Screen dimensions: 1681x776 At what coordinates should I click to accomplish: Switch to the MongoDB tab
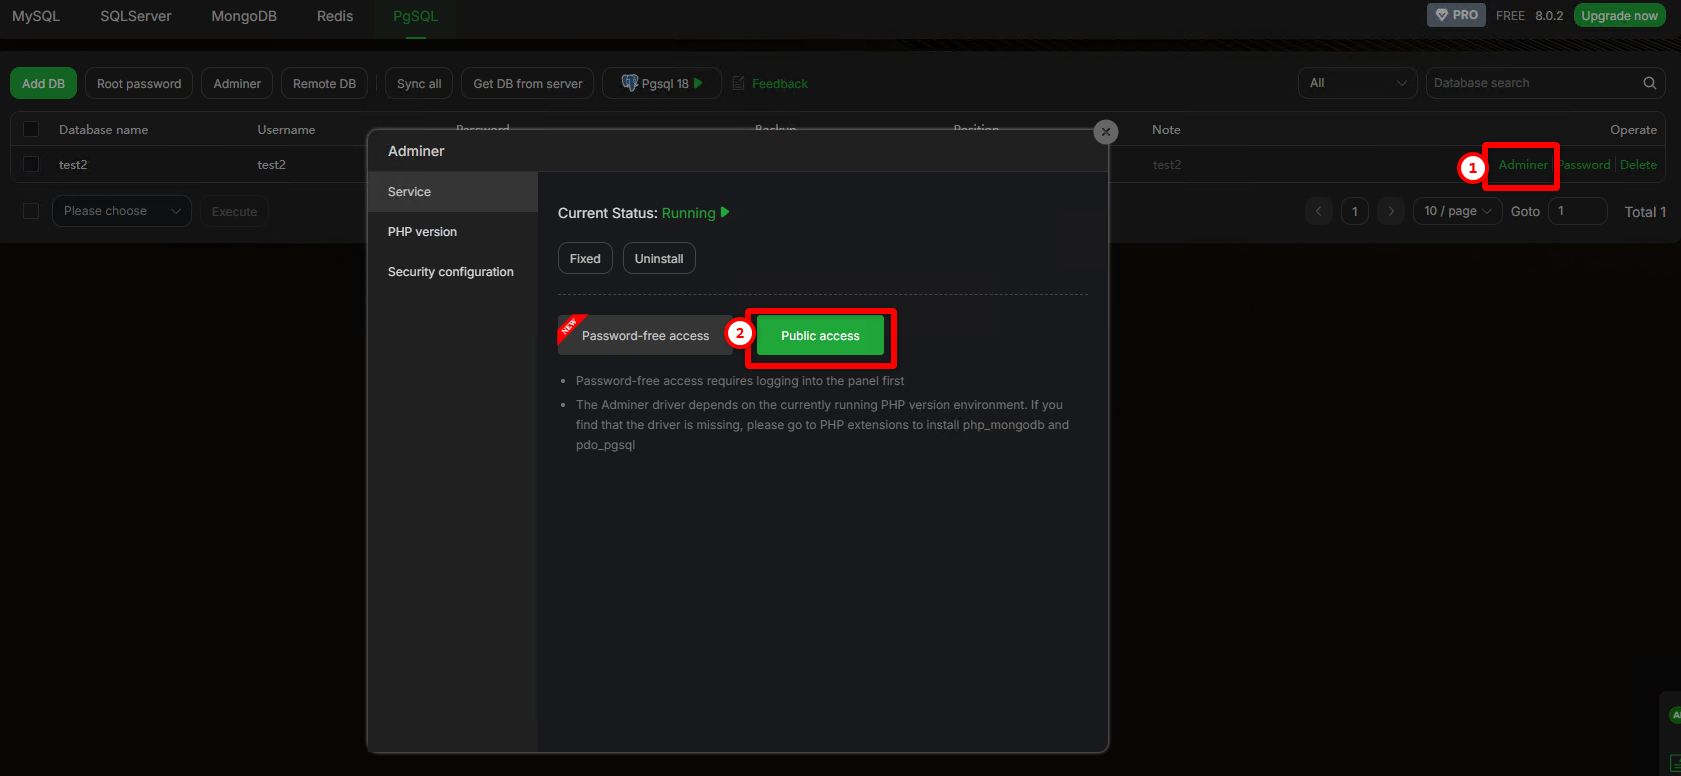[244, 16]
